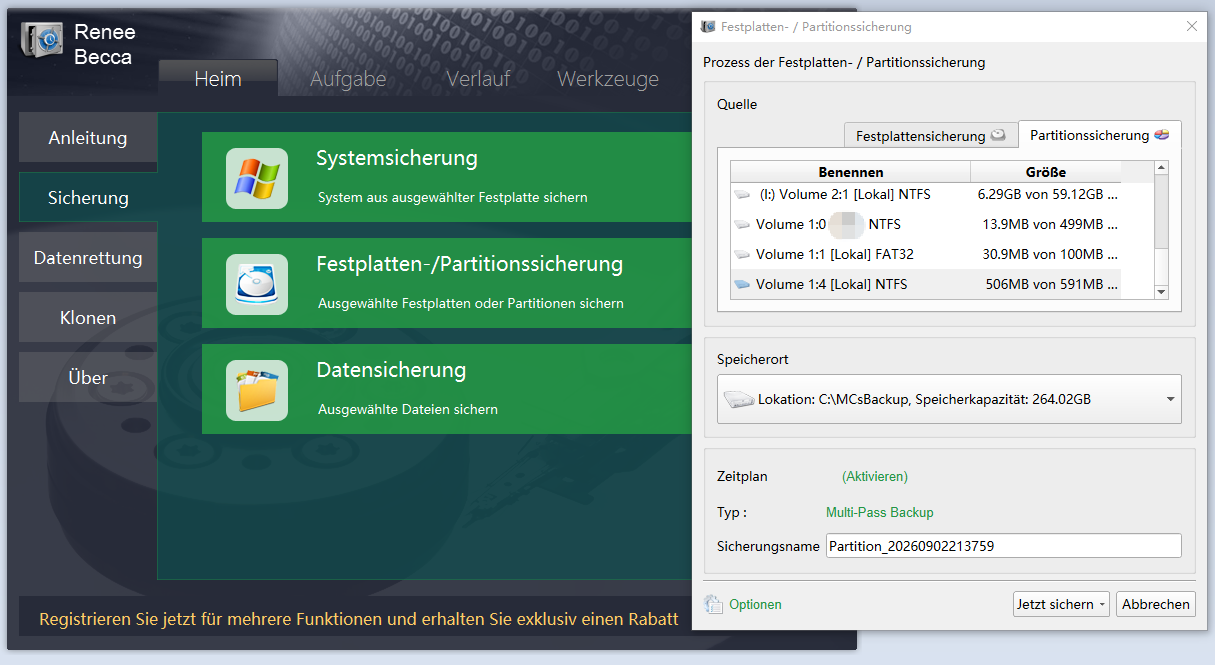
Task: Close the Festplatten- / Partitionssicherung dialog
Action: [1191, 27]
